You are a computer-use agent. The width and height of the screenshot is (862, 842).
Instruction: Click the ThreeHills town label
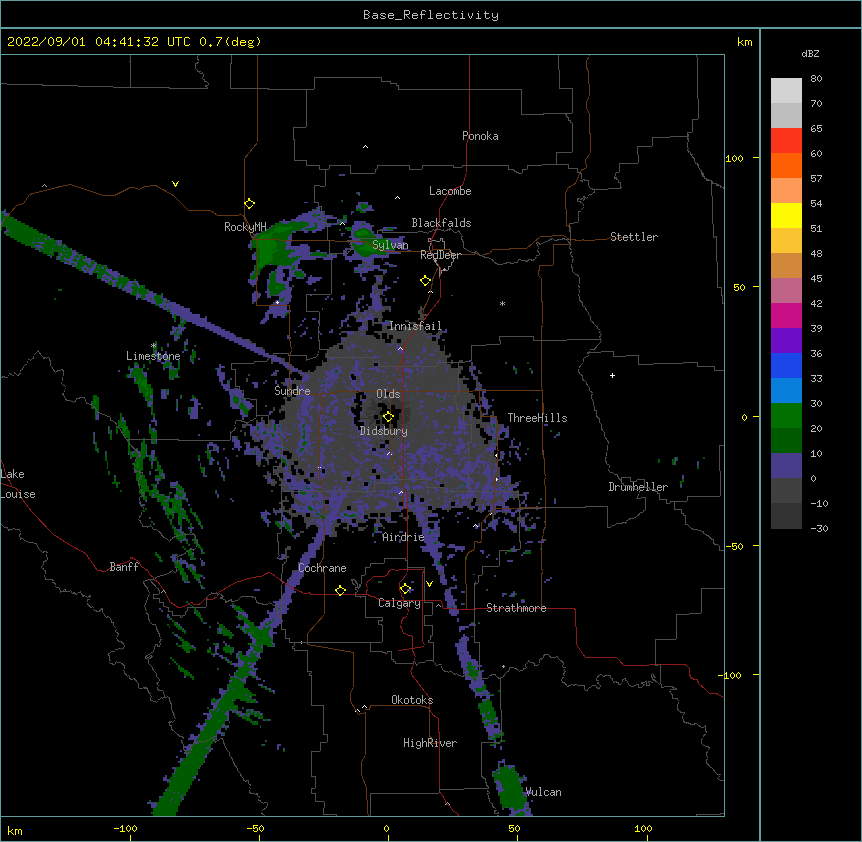537,418
